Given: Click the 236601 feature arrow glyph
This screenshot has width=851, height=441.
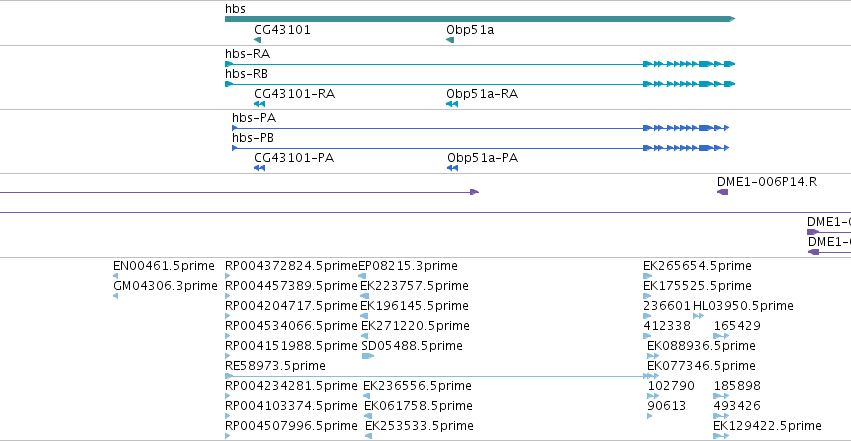Looking at the screenshot, I should pos(647,316).
